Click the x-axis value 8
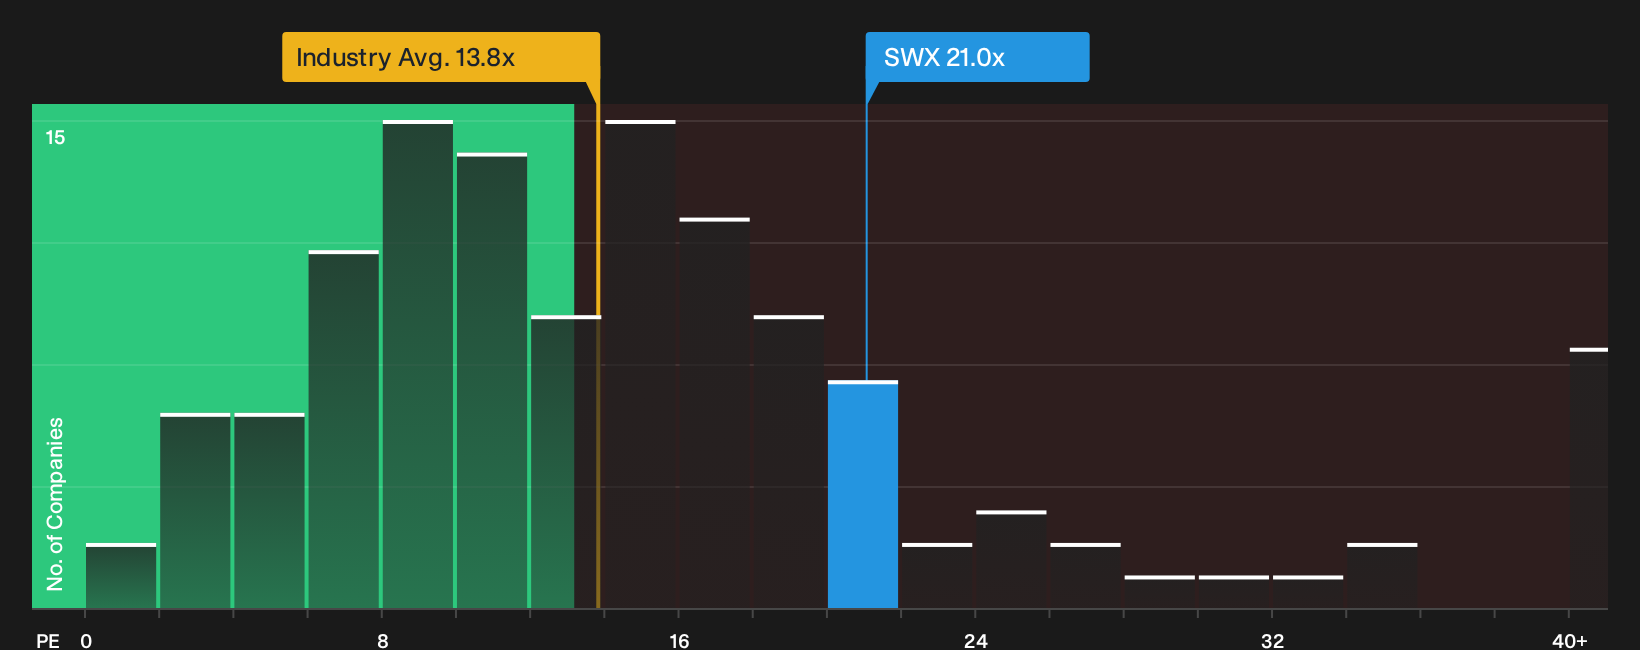The height and width of the screenshot is (650, 1640). tap(383, 640)
